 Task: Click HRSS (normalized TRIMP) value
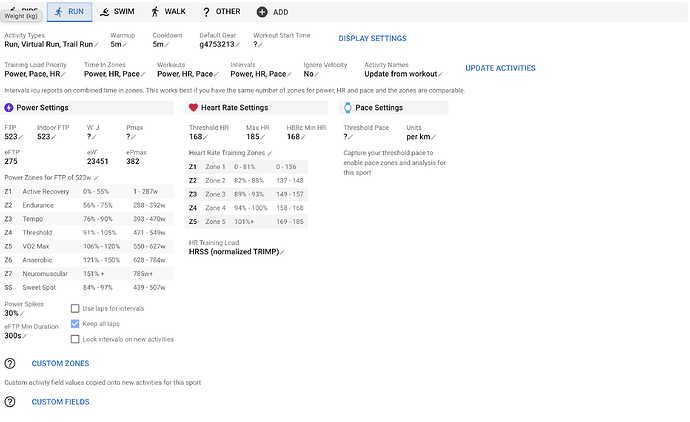(x=234, y=252)
